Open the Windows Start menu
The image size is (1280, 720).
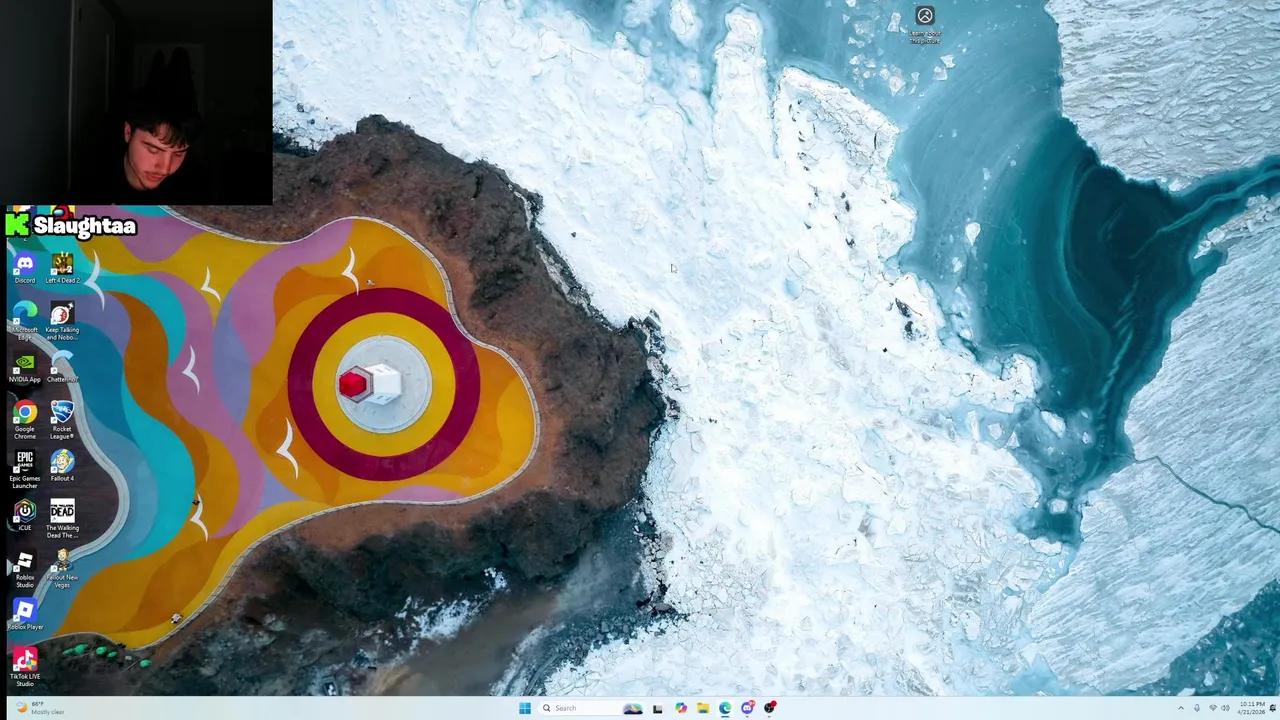pyautogui.click(x=524, y=708)
